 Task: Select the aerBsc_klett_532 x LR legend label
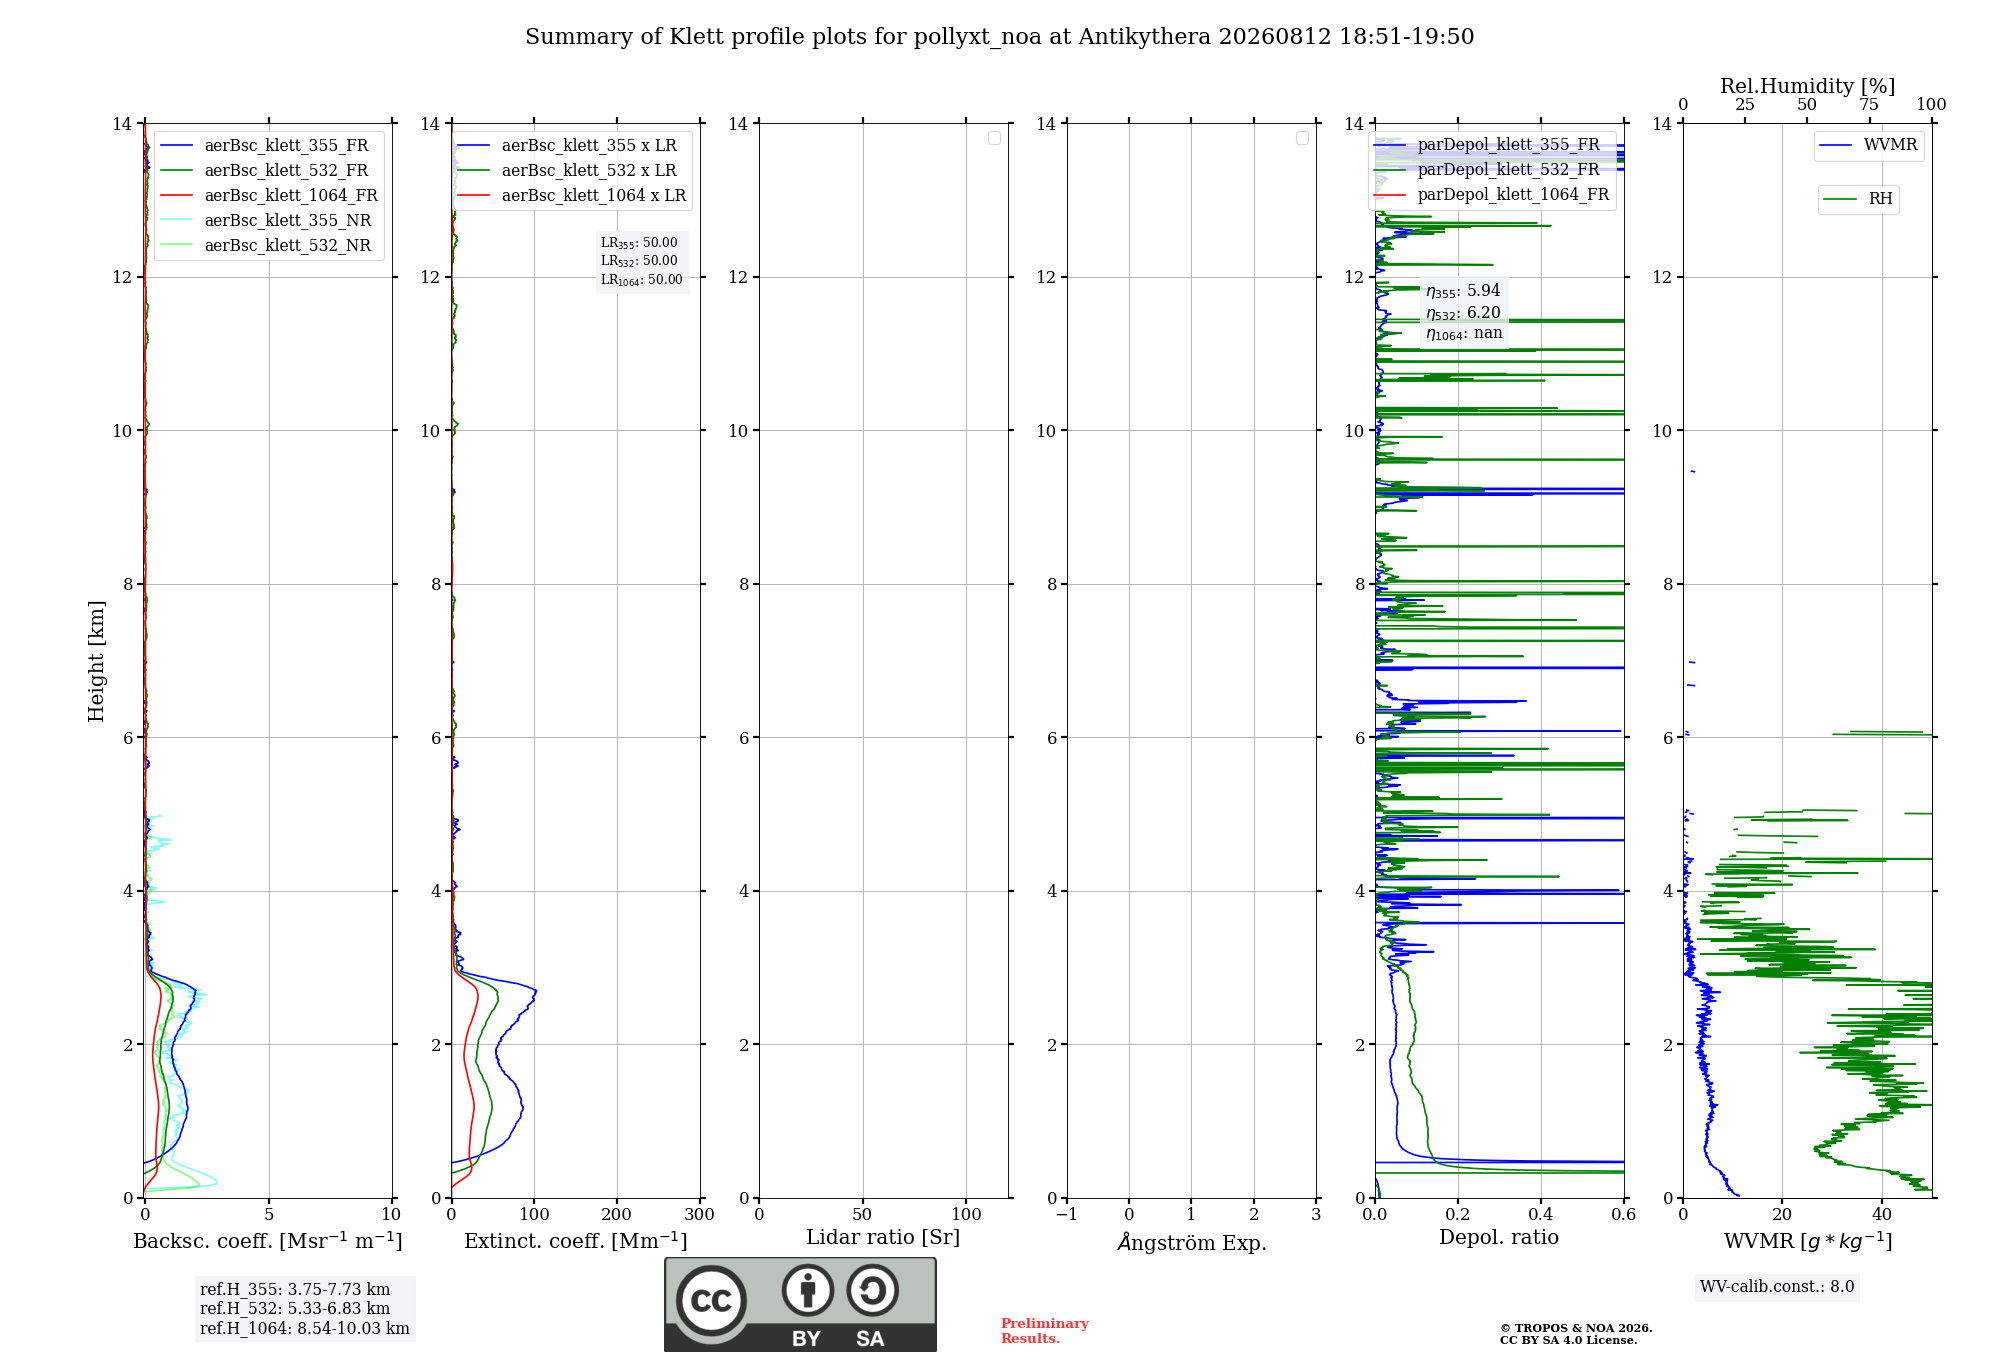589,171
